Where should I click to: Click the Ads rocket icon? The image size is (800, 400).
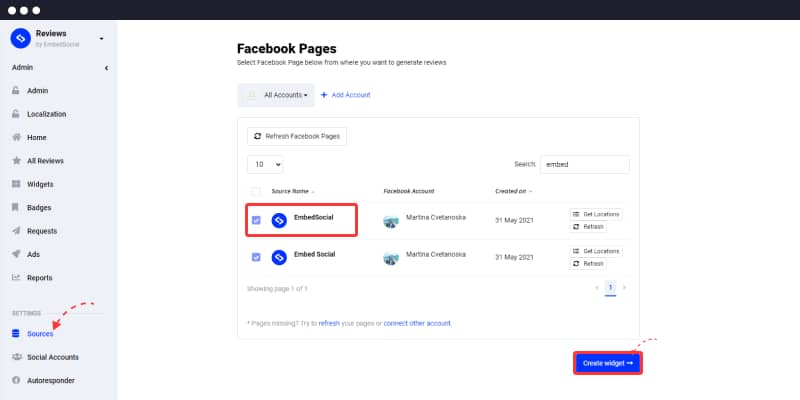click(16, 254)
